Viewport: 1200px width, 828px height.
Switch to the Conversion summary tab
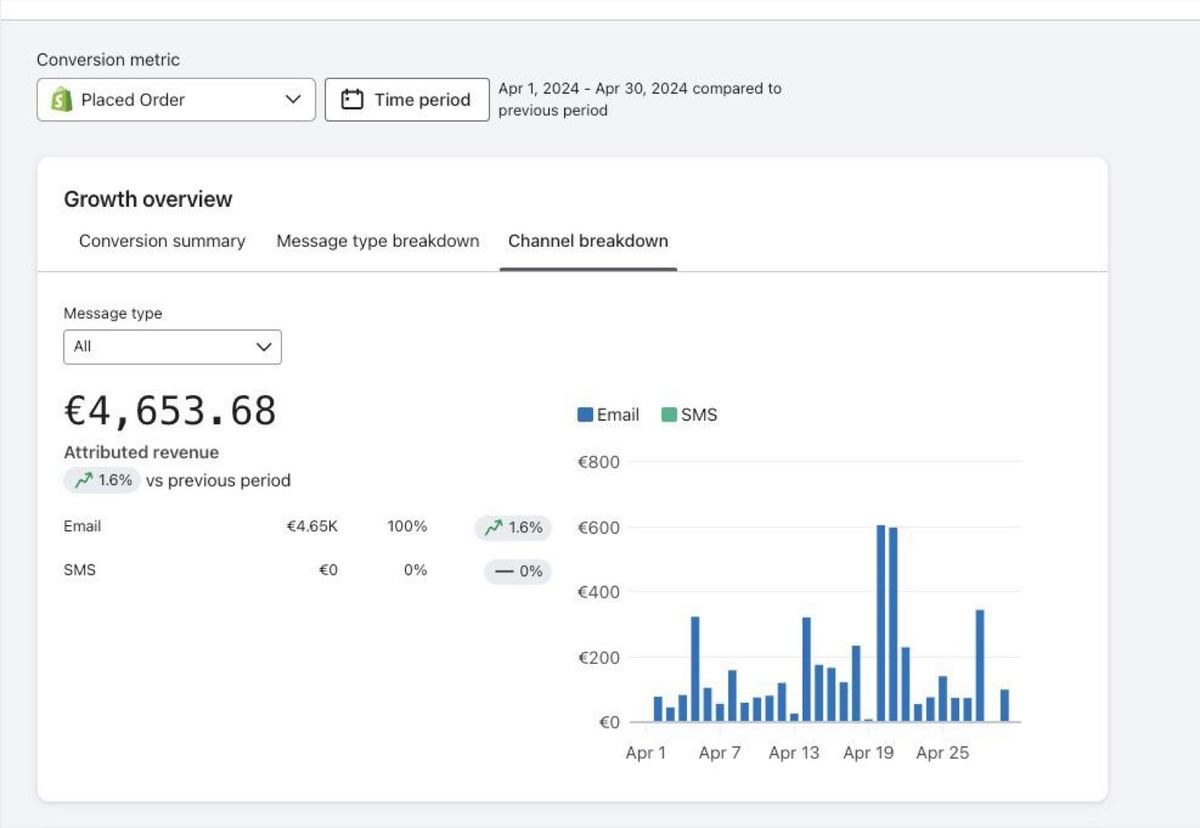[x=162, y=241]
